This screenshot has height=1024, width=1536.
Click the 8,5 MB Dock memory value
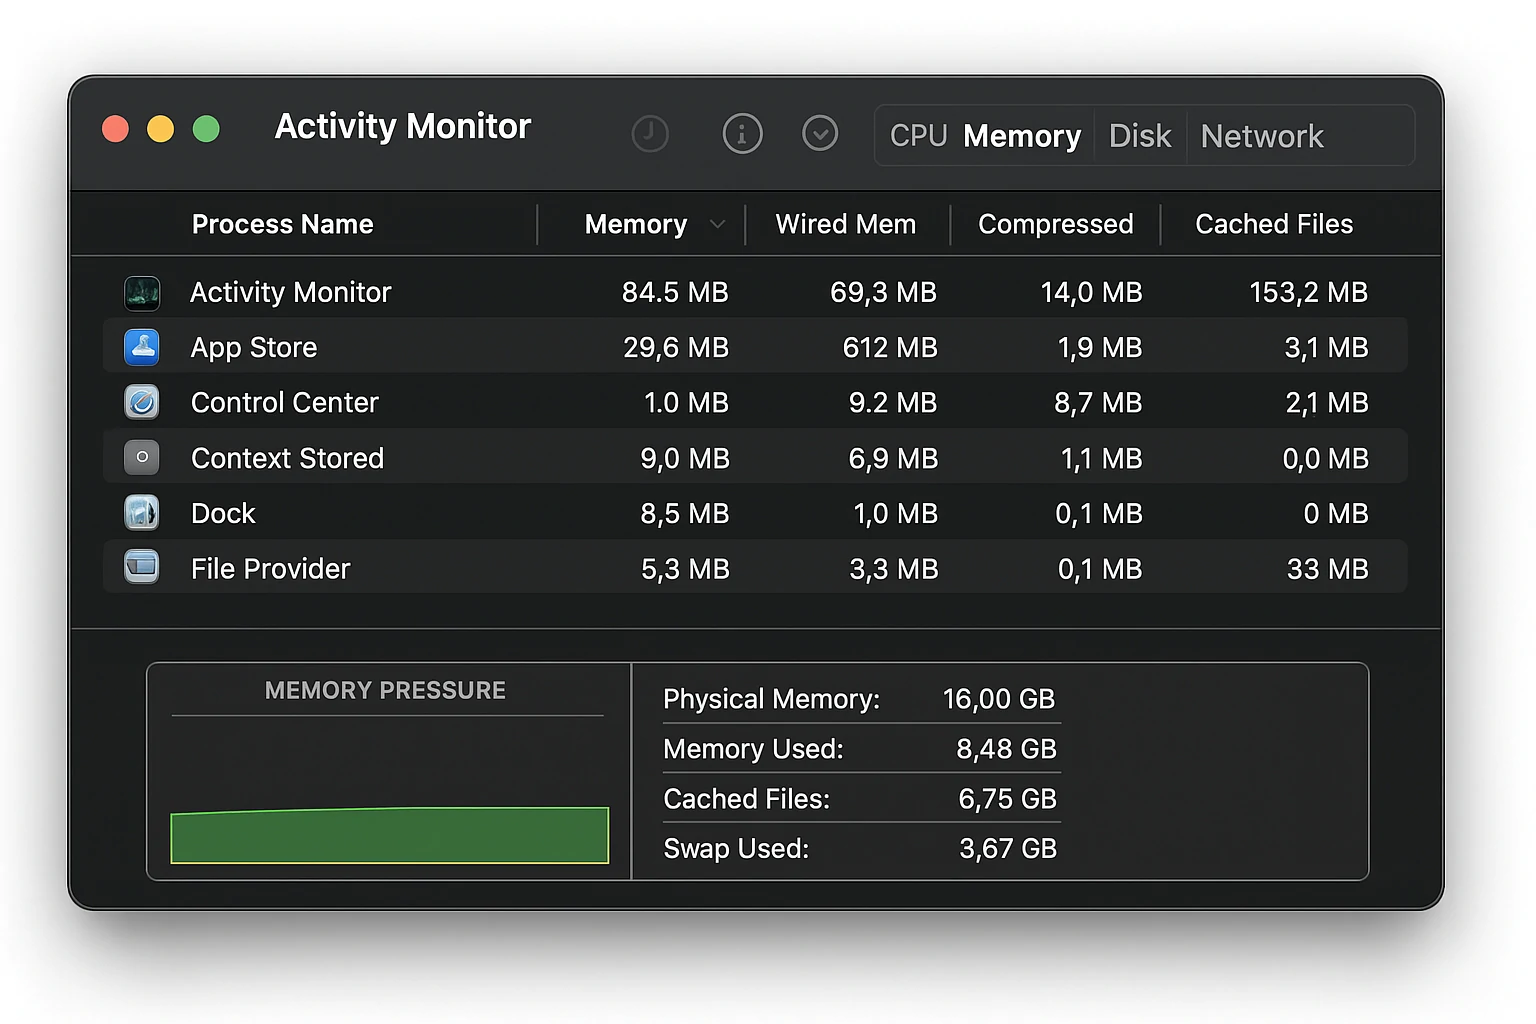coord(685,513)
